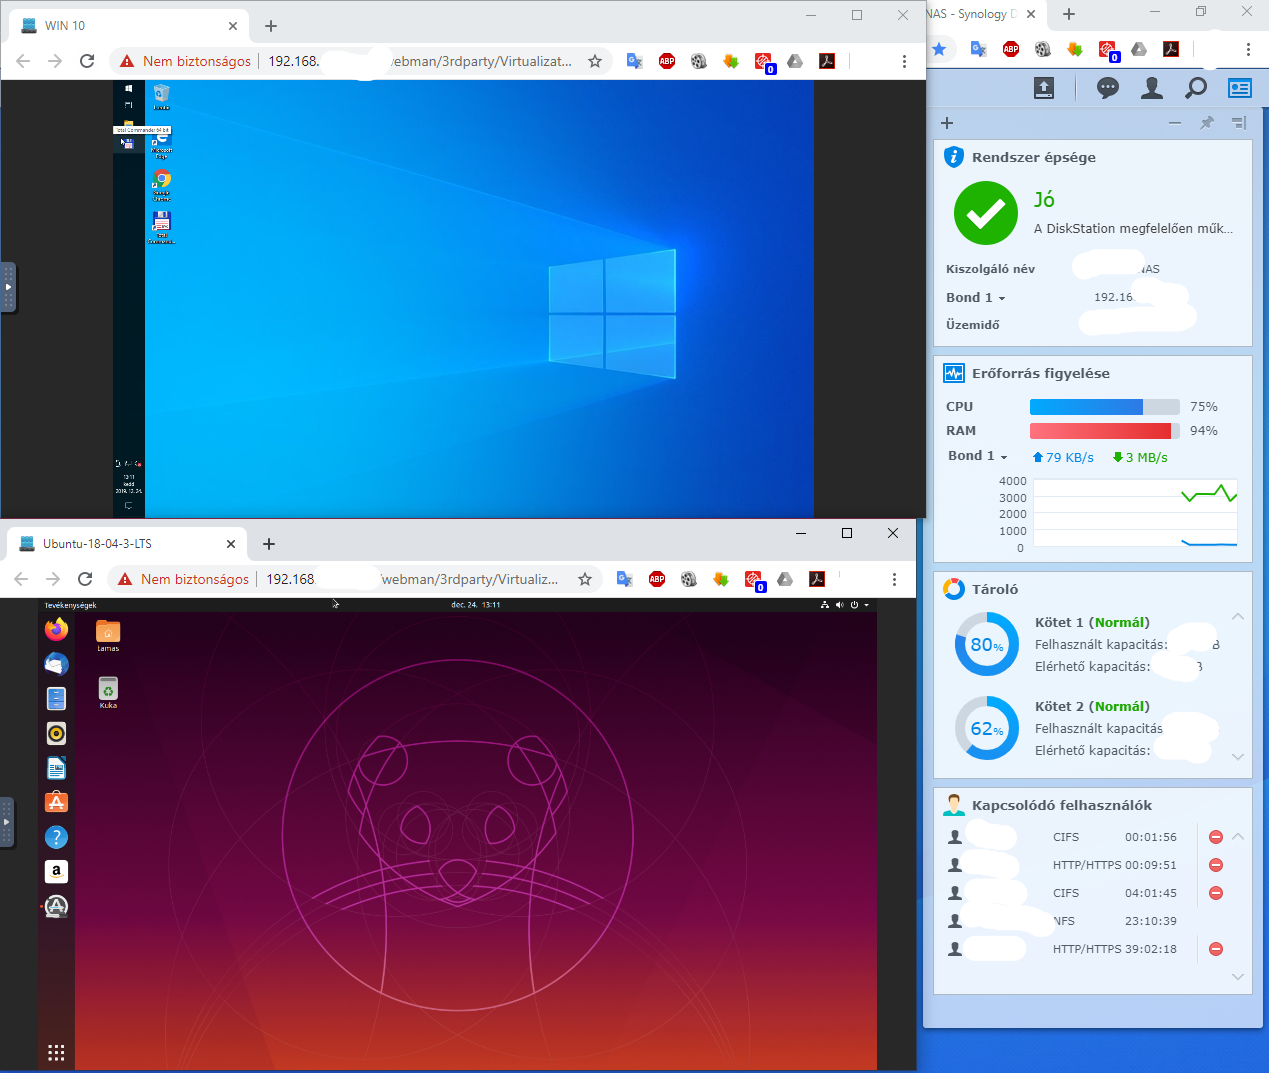Open the Help icon in Ubuntu dock
Screen dimensions: 1269x1073
pyautogui.click(x=56, y=837)
